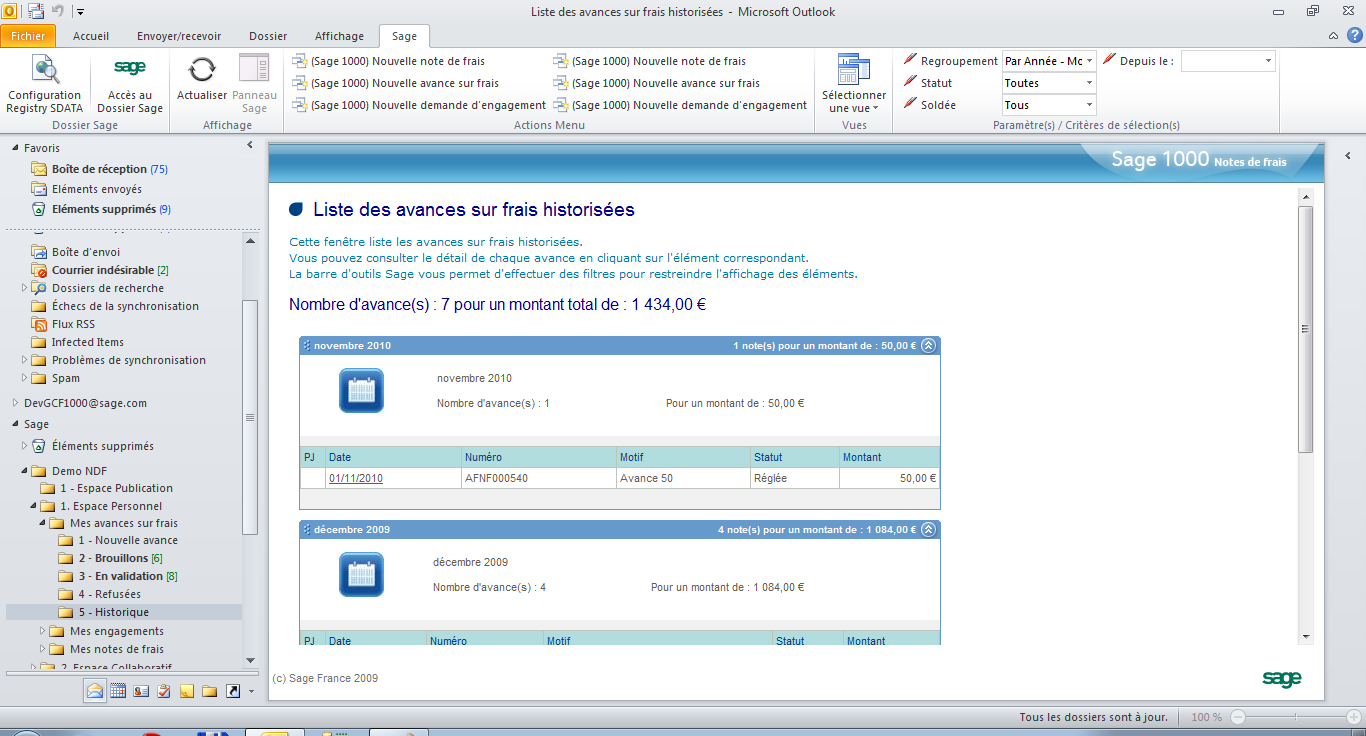
Task: Select the 2 - Brouillons folder
Action: [x=120, y=558]
